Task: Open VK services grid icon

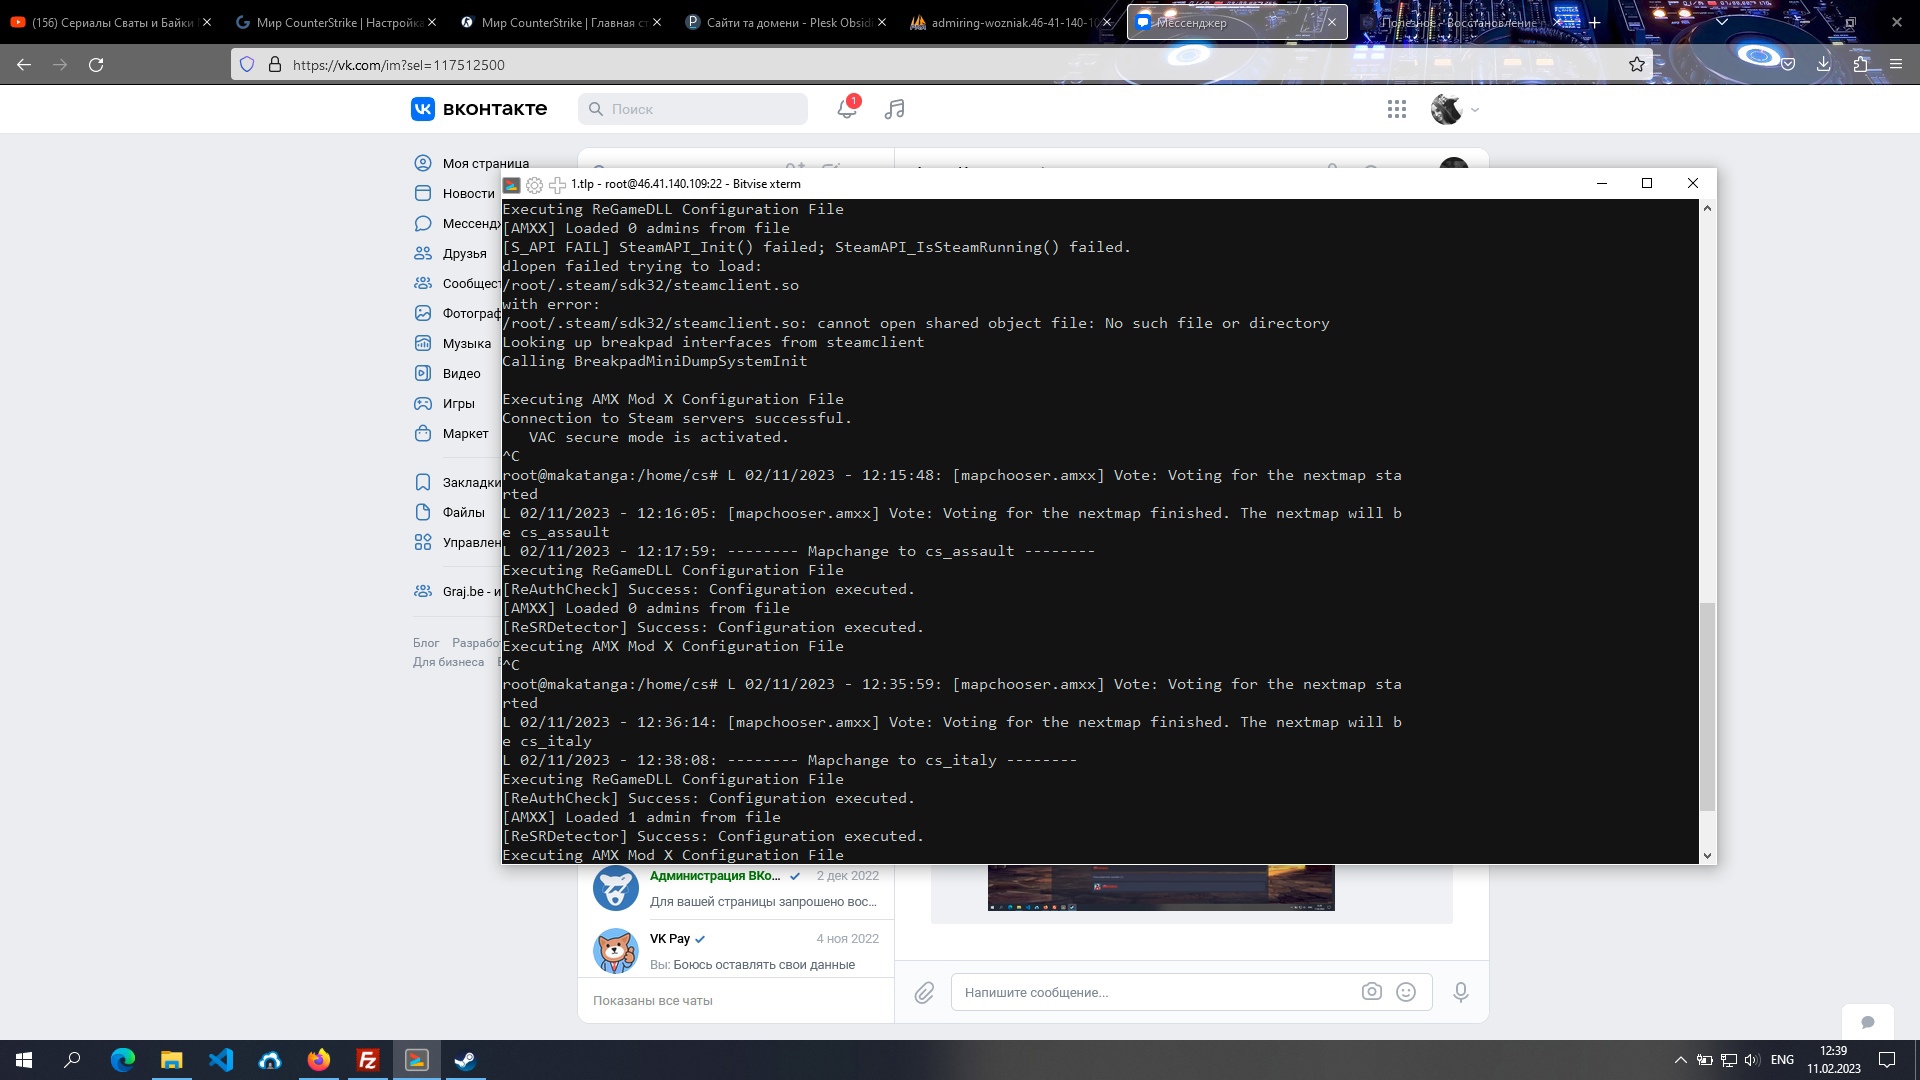Action: pyautogui.click(x=1397, y=109)
